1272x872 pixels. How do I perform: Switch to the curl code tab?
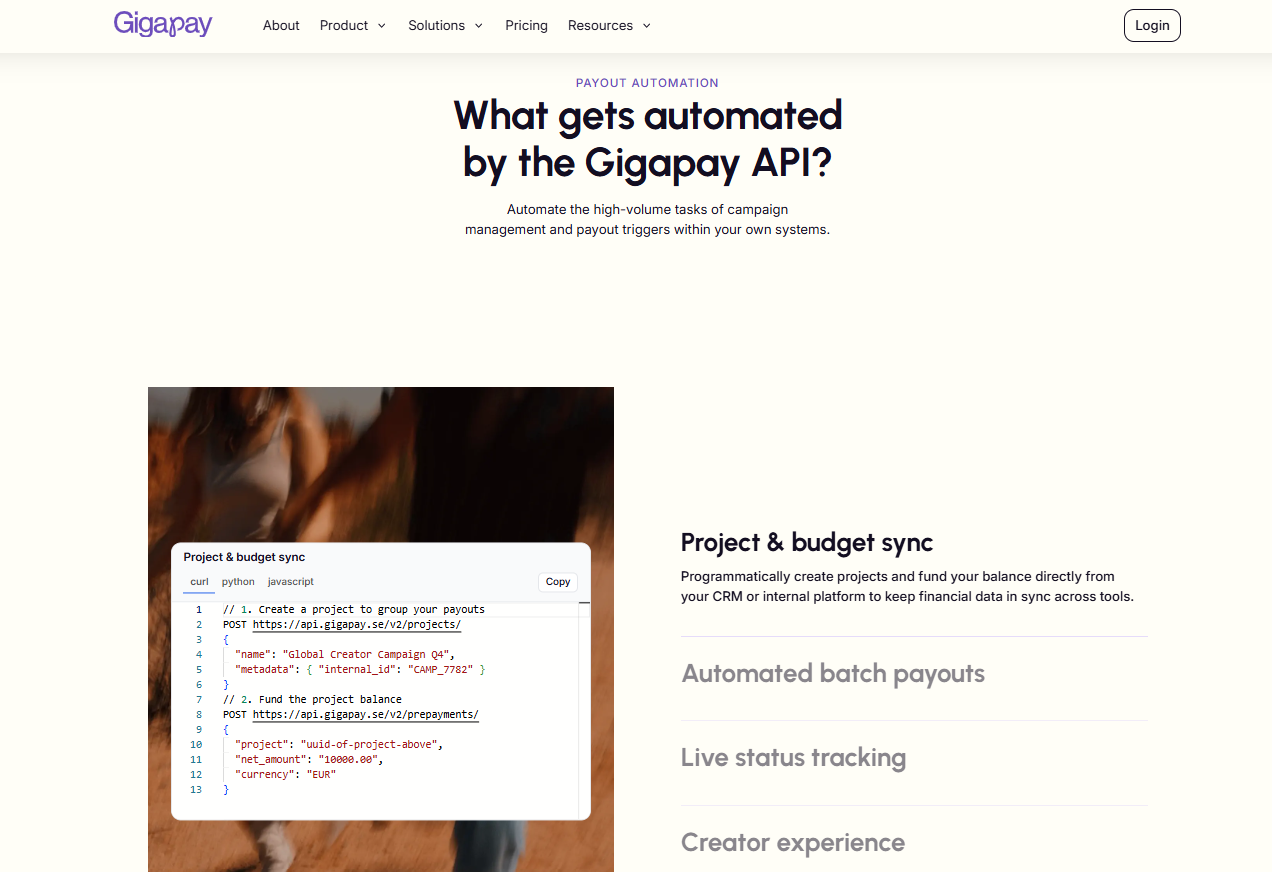[x=199, y=582]
